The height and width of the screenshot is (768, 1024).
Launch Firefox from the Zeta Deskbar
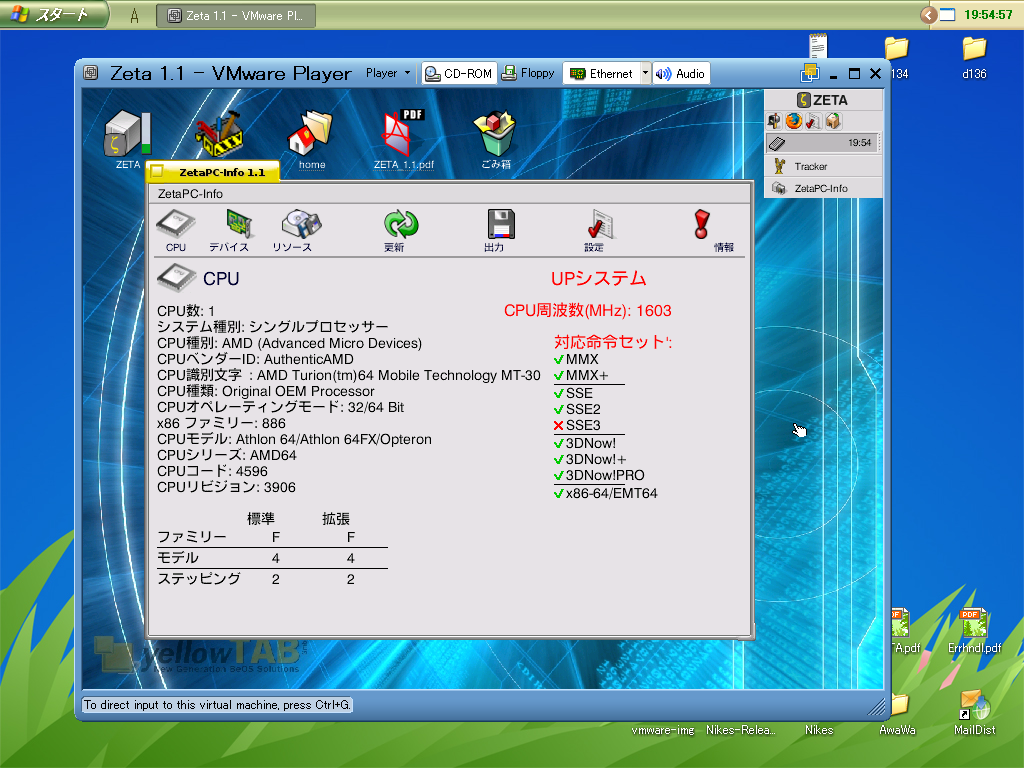(x=794, y=121)
